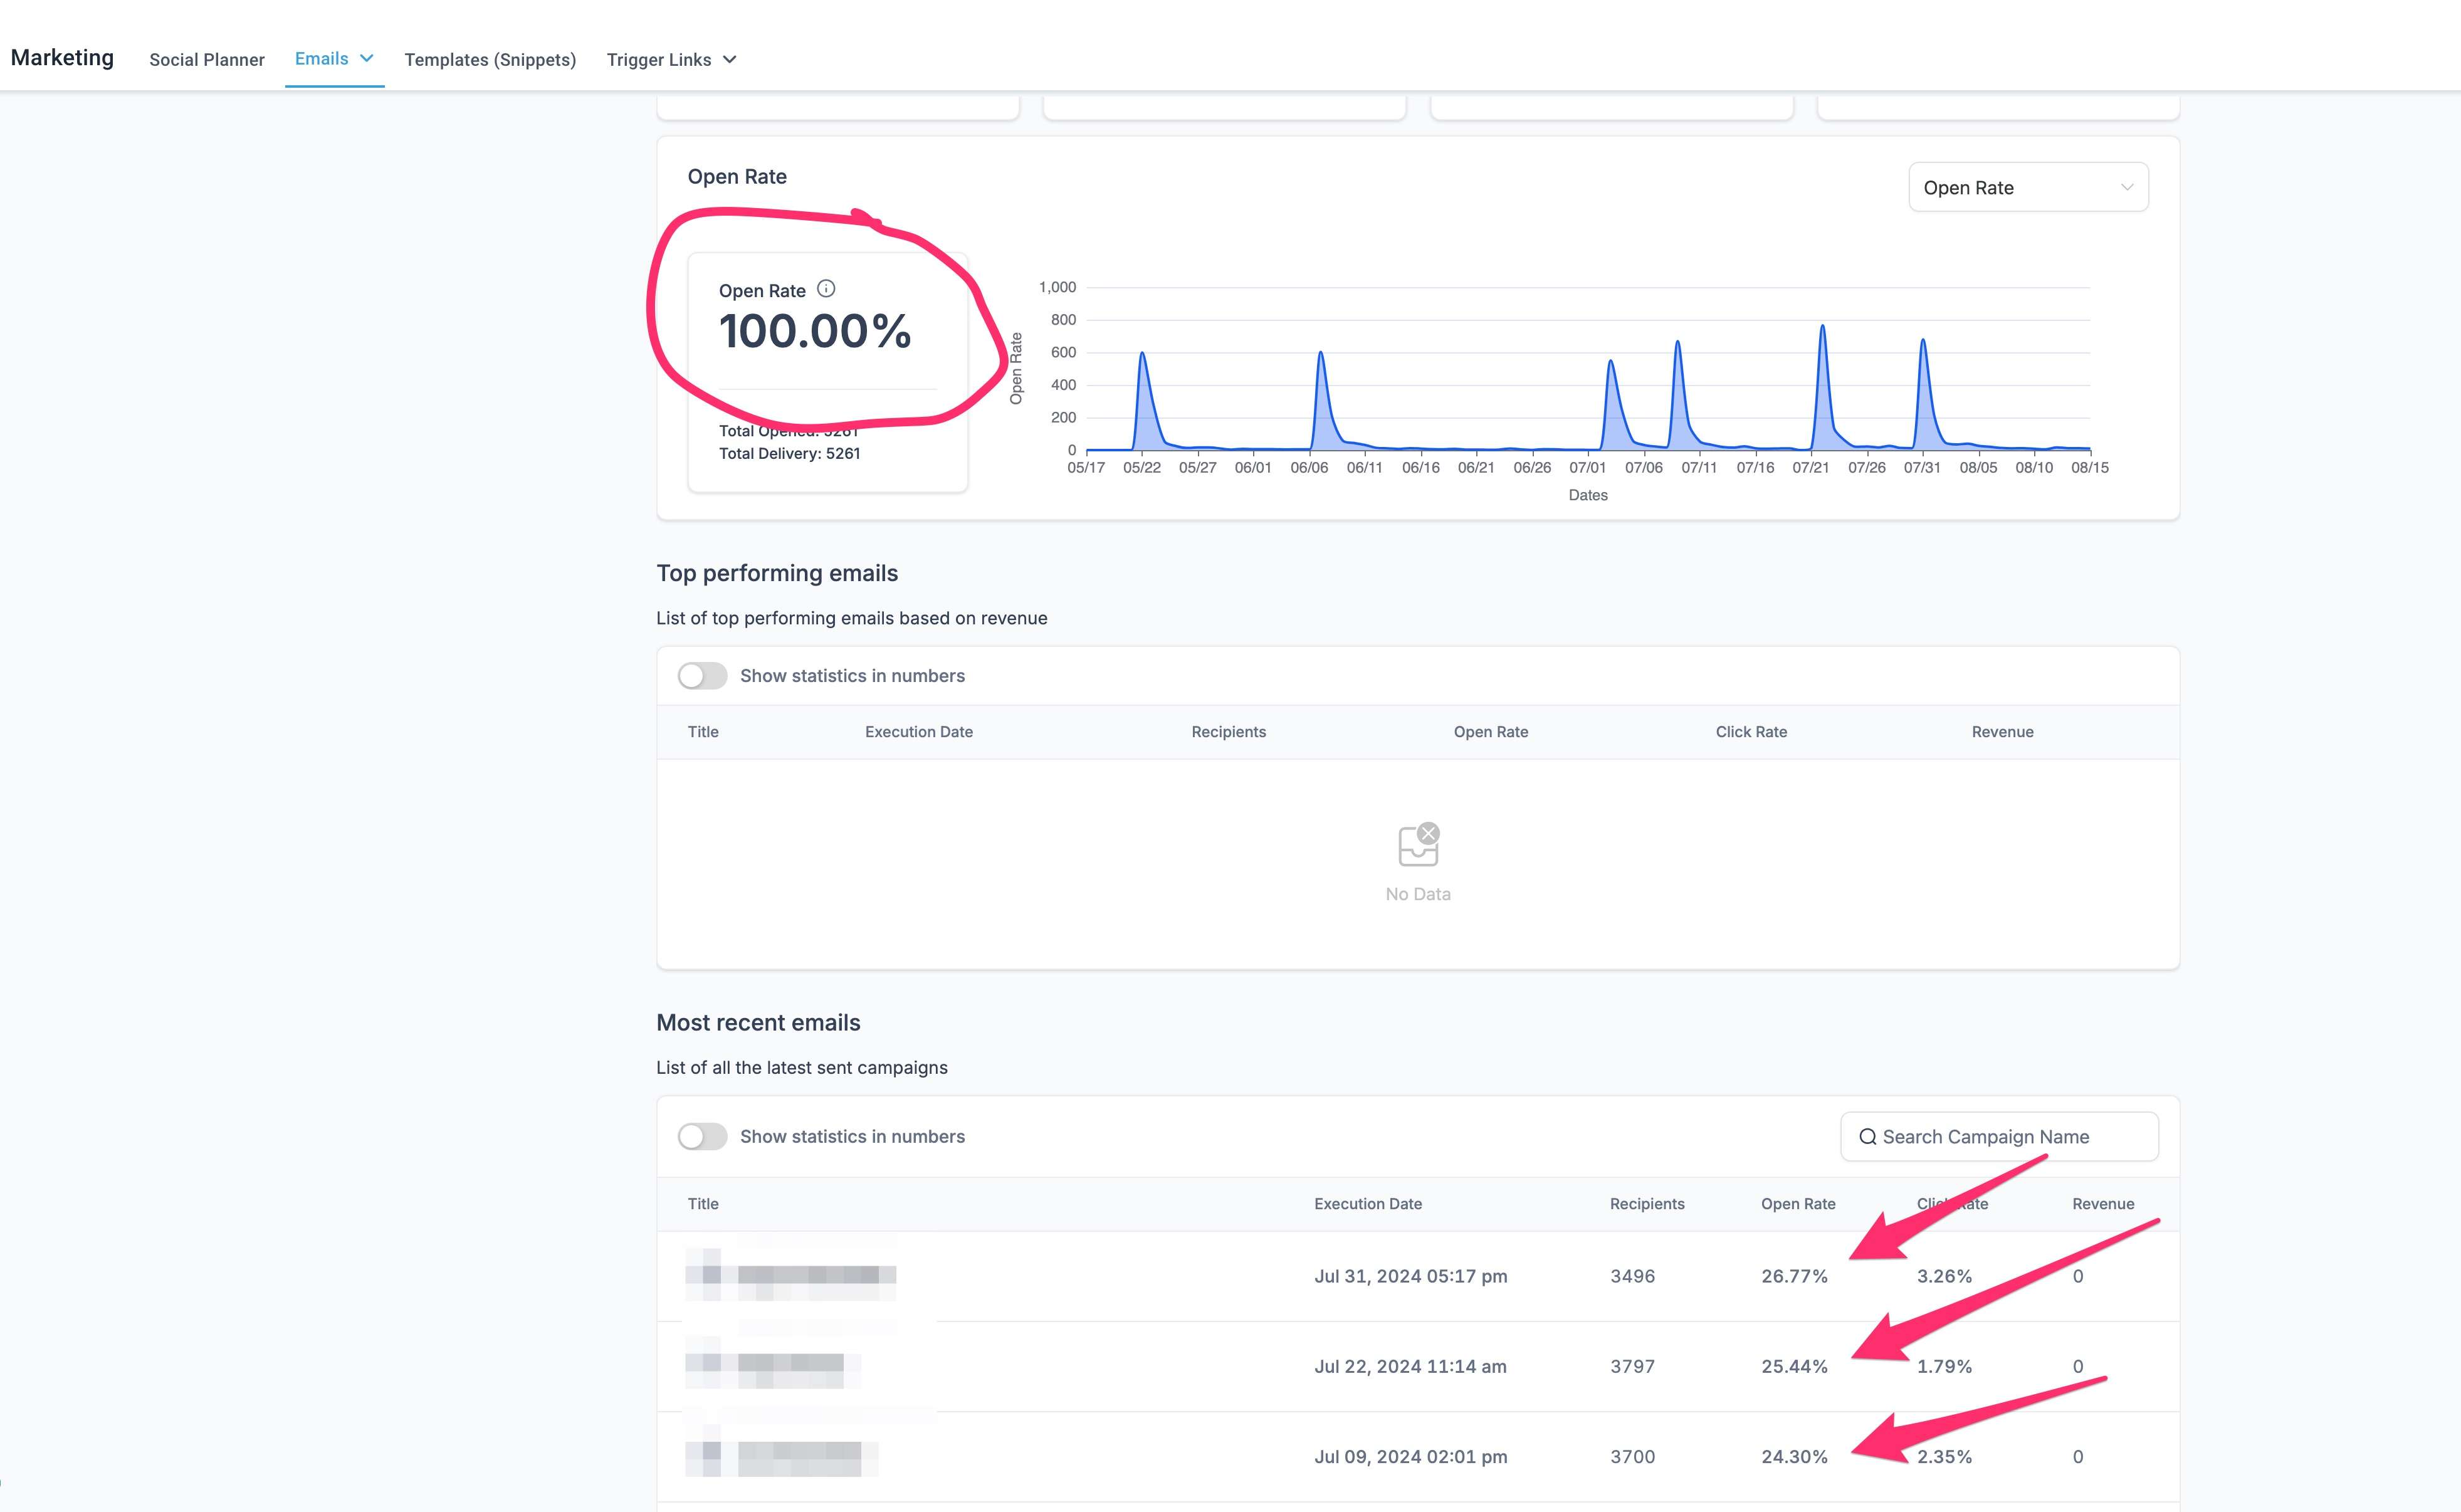Click Revenue header in top performing emails

coord(2002,732)
